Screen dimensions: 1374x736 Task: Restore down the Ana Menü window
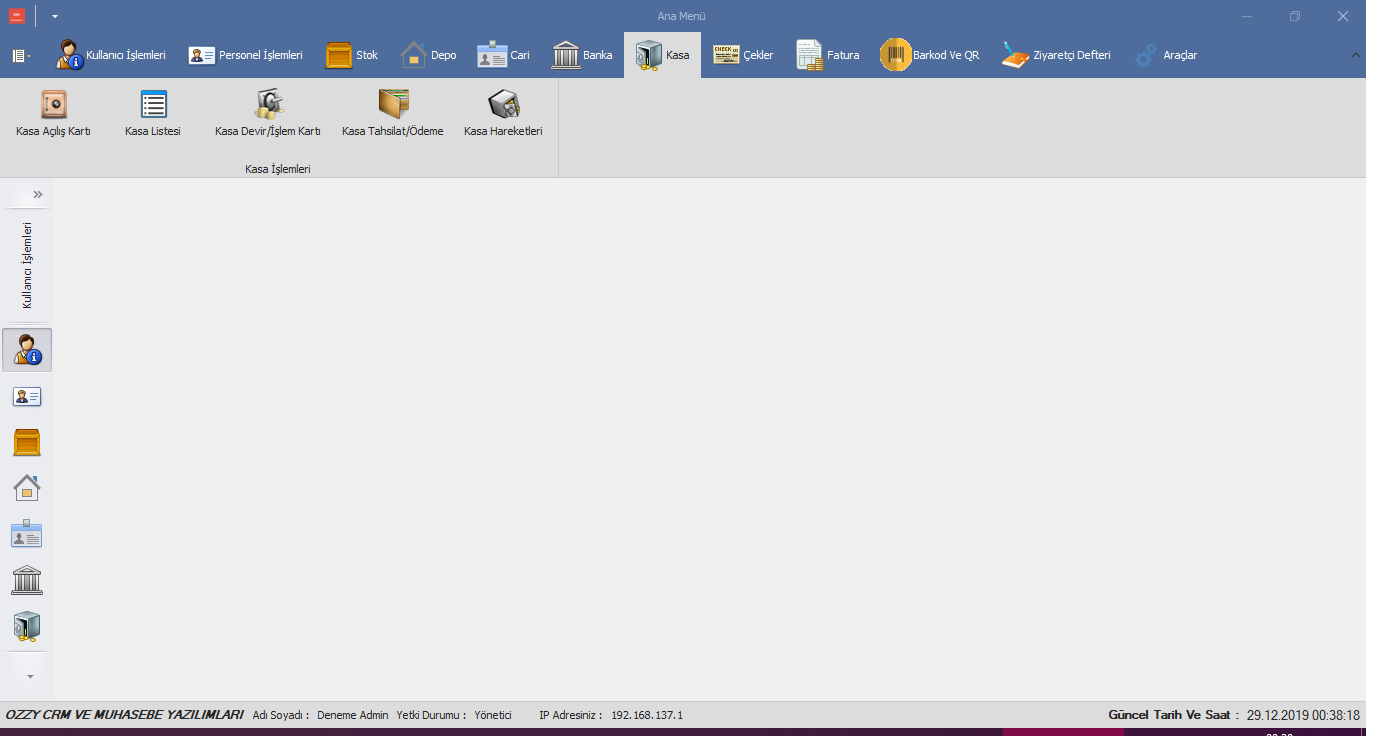click(1295, 16)
